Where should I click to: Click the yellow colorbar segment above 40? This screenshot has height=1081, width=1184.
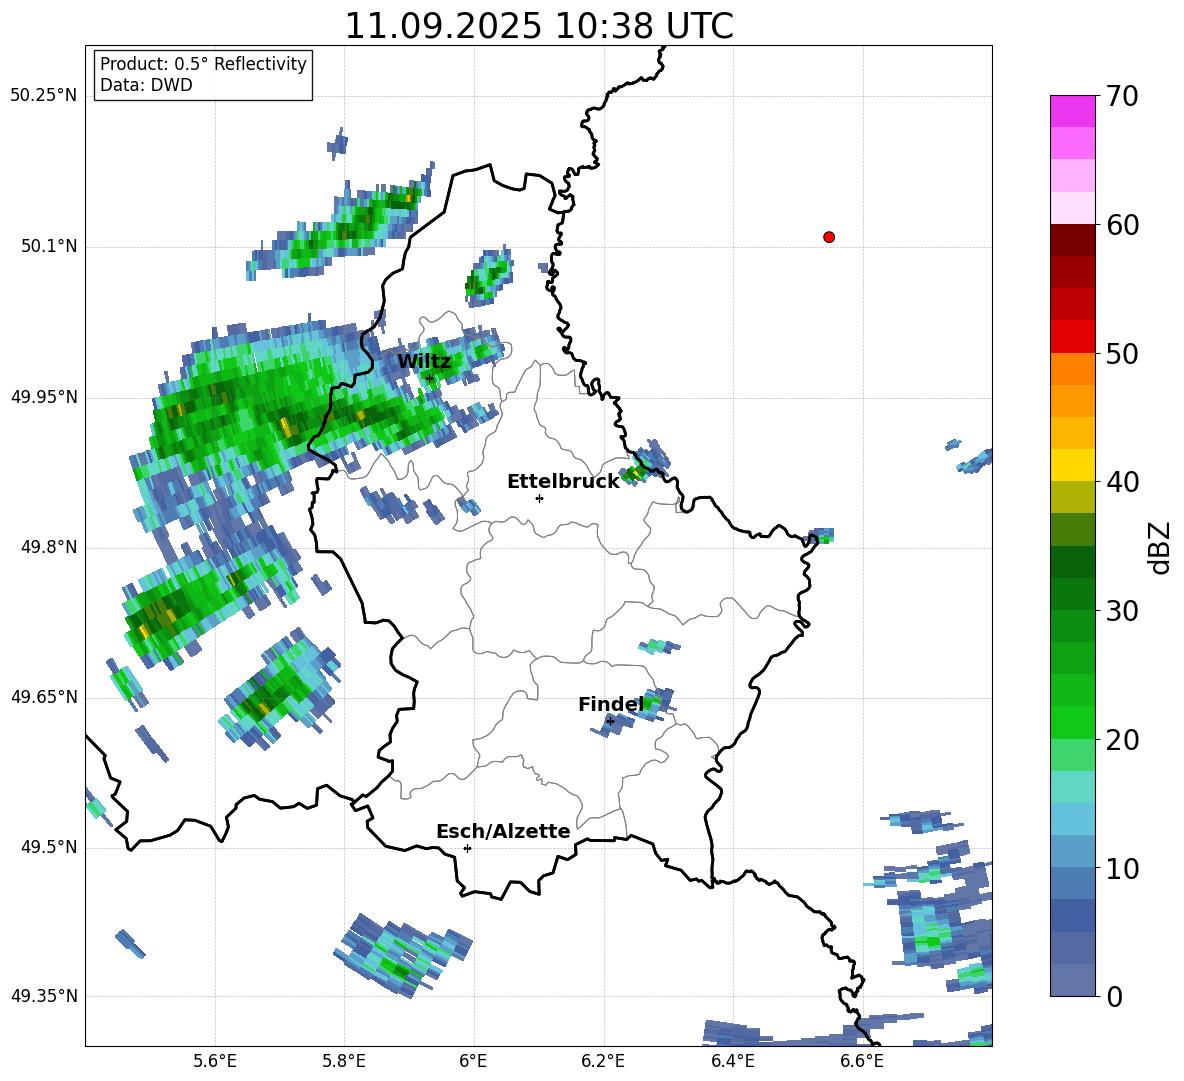(x=1072, y=464)
